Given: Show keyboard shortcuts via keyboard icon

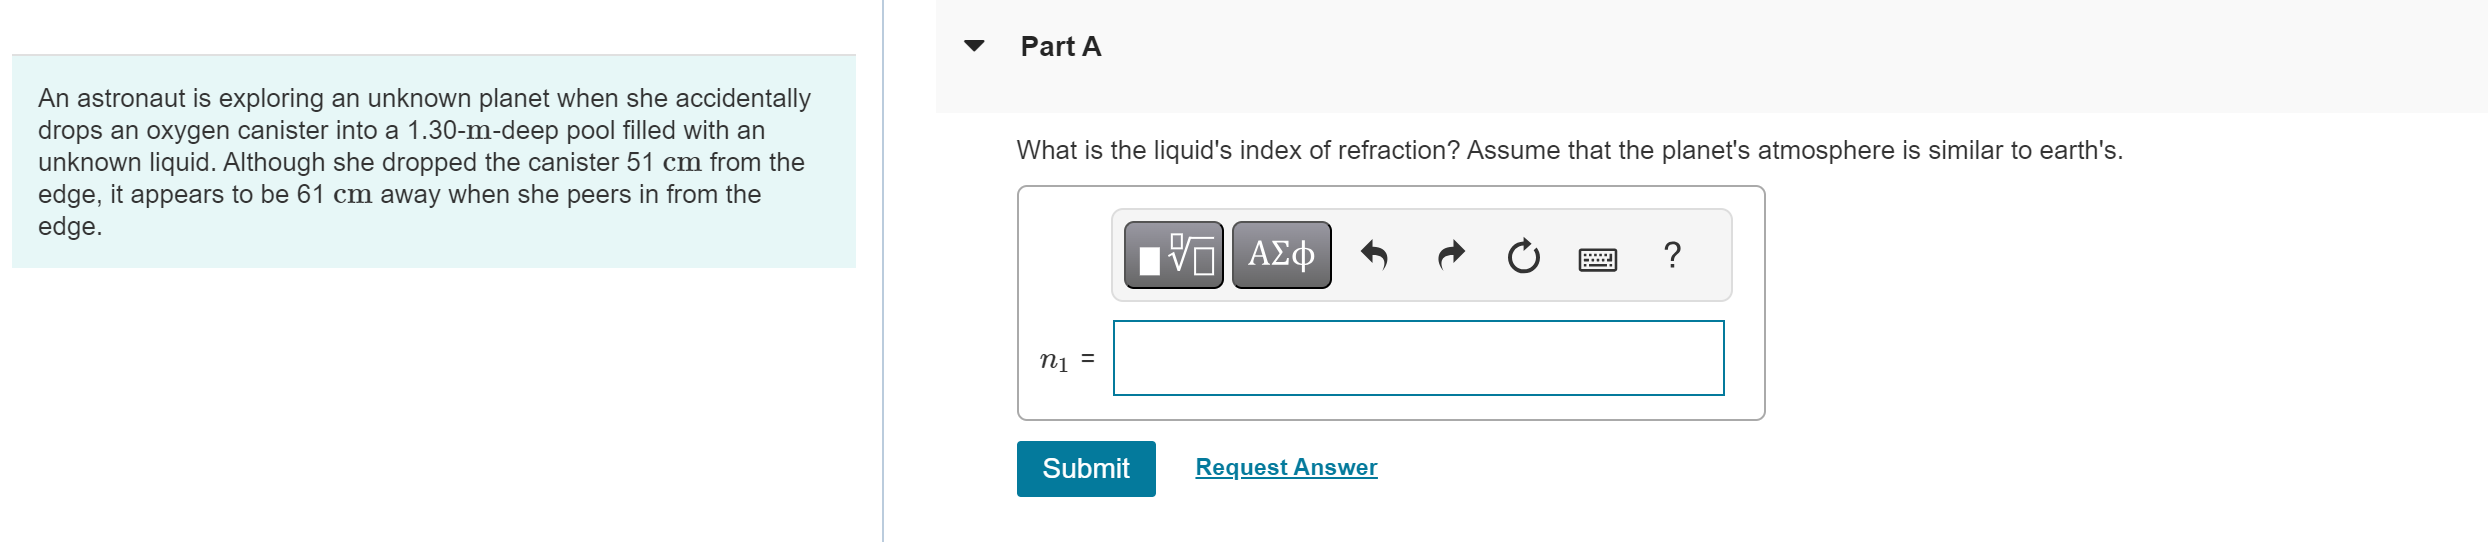Looking at the screenshot, I should 1597,260.
